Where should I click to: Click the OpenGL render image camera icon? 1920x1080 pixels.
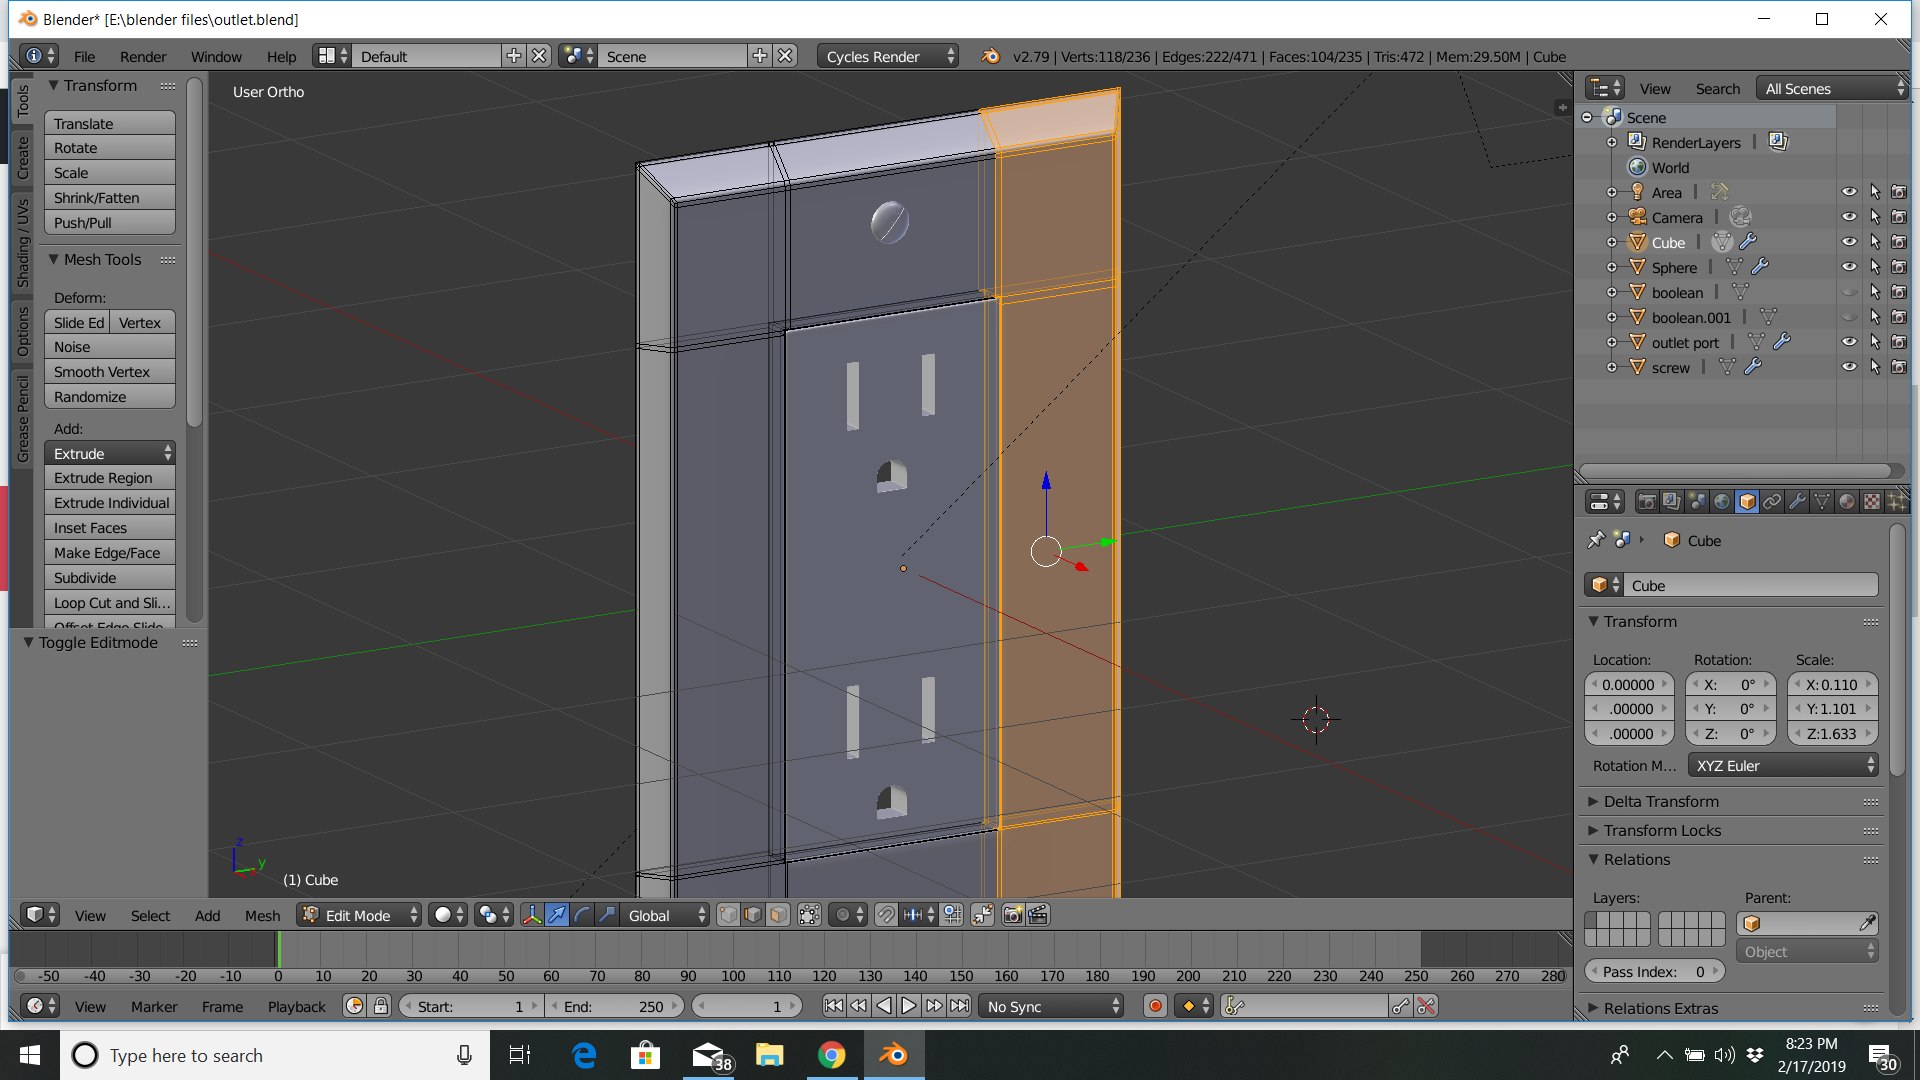pos(1013,915)
